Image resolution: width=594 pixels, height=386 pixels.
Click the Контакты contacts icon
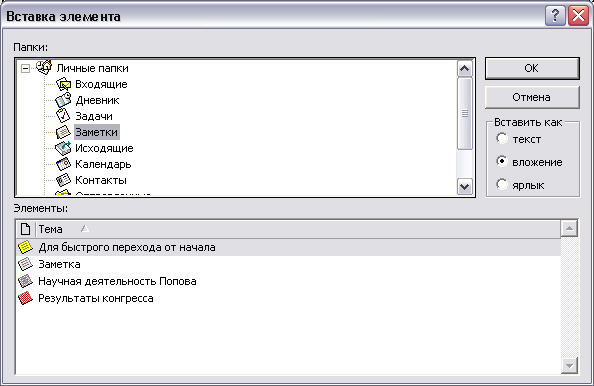point(63,180)
